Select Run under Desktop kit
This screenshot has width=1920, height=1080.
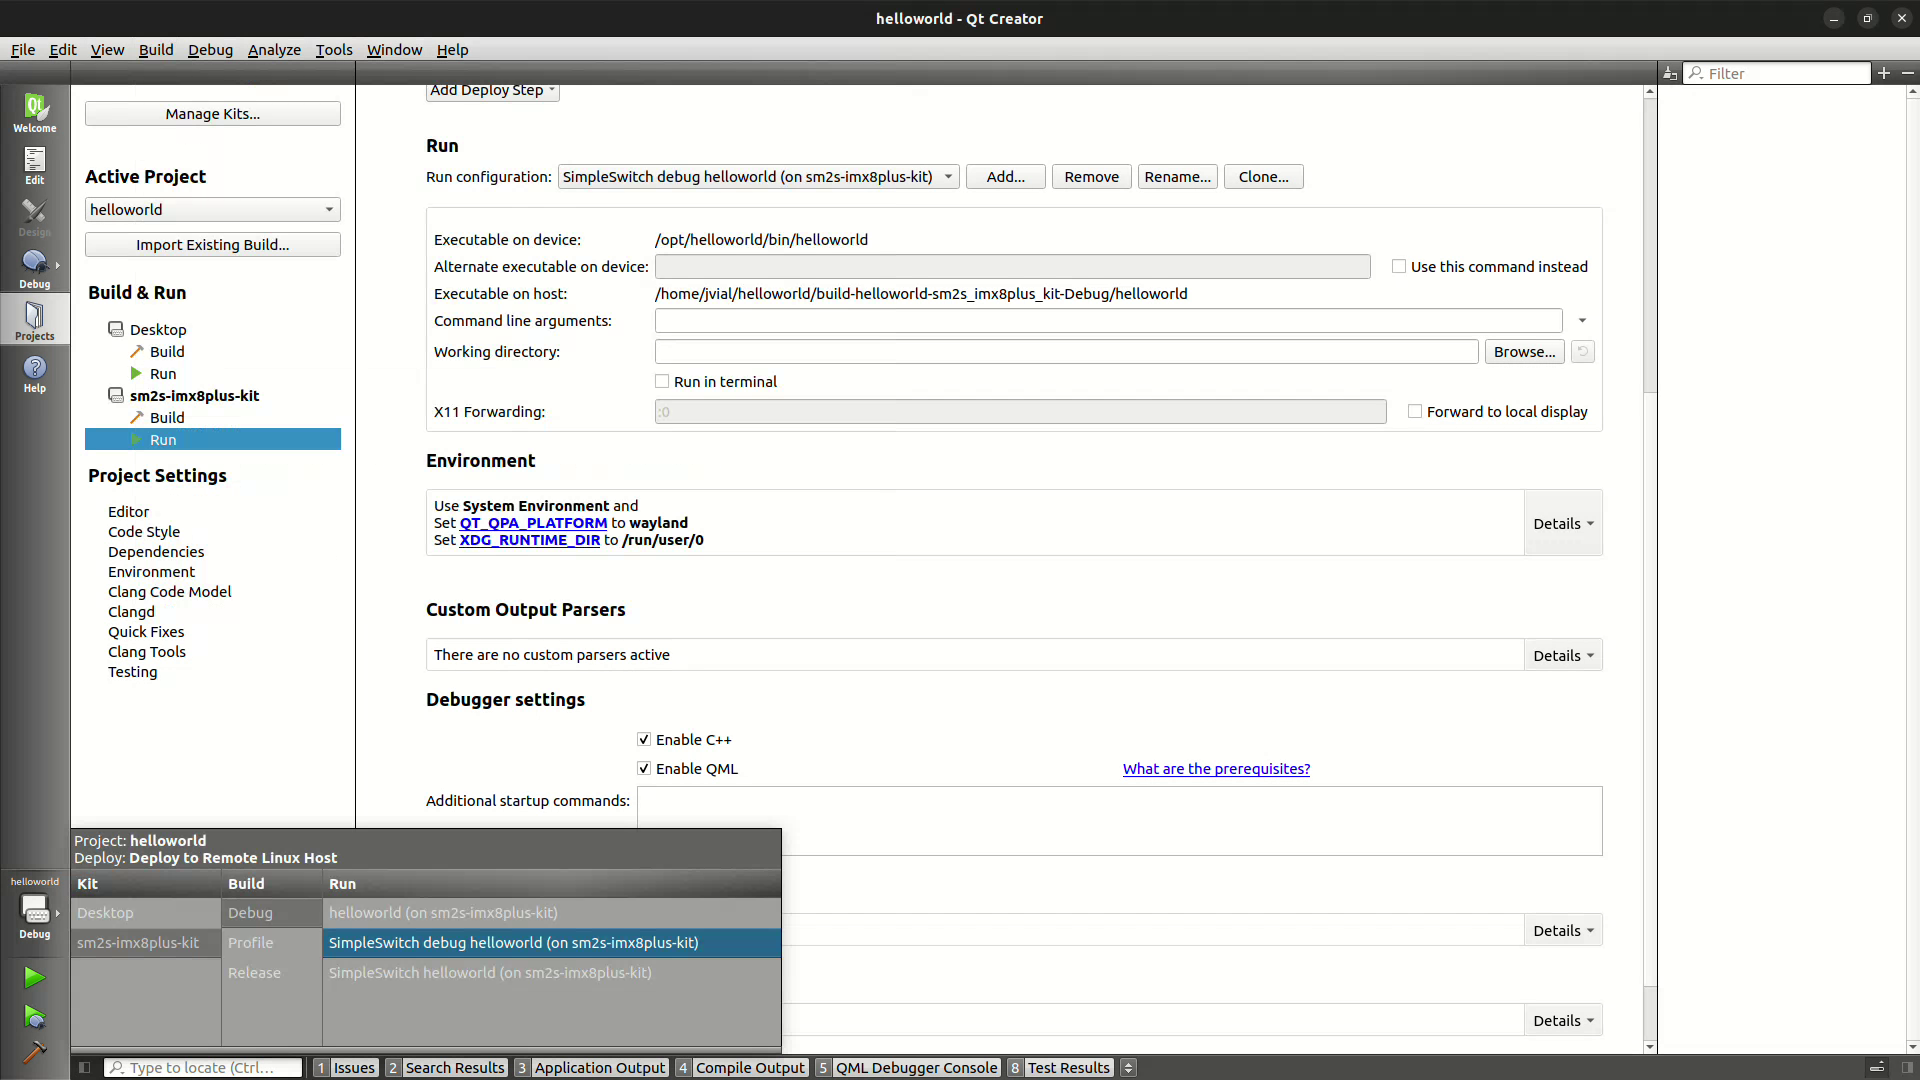[163, 374]
